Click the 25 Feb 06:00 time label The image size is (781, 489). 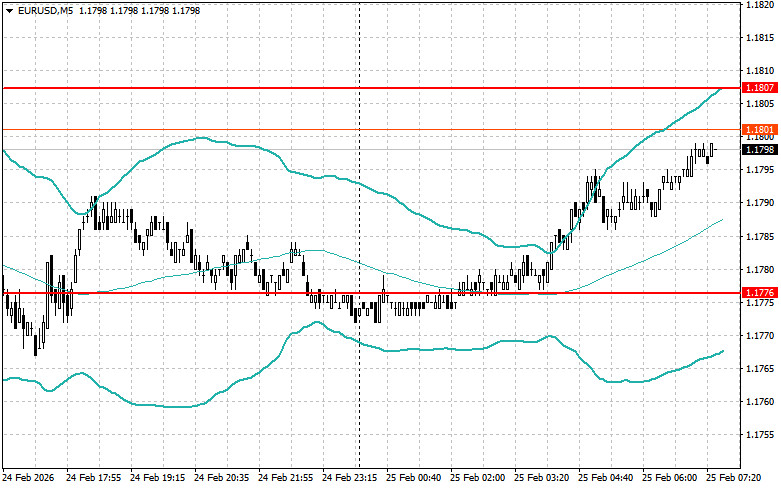point(669,478)
